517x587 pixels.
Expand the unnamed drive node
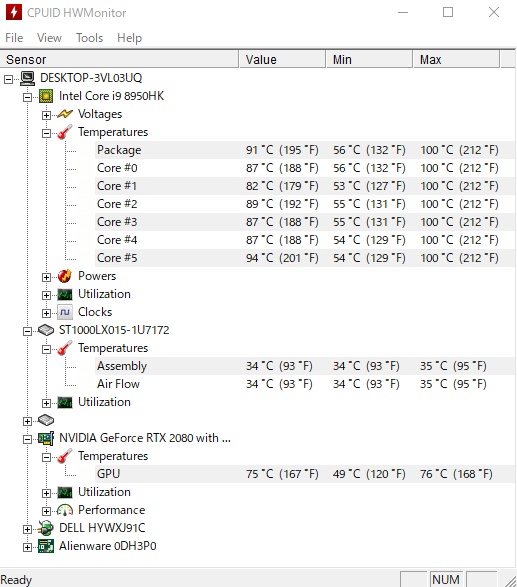[27, 421]
